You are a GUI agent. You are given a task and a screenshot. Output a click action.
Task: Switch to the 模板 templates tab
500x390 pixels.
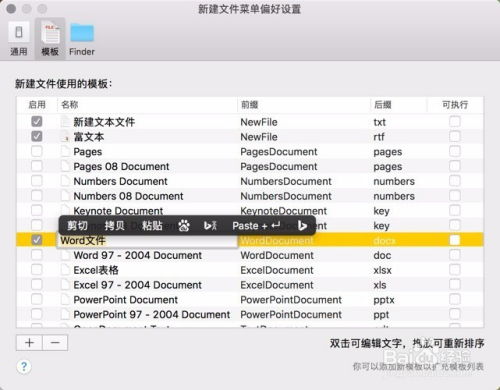coord(50,39)
